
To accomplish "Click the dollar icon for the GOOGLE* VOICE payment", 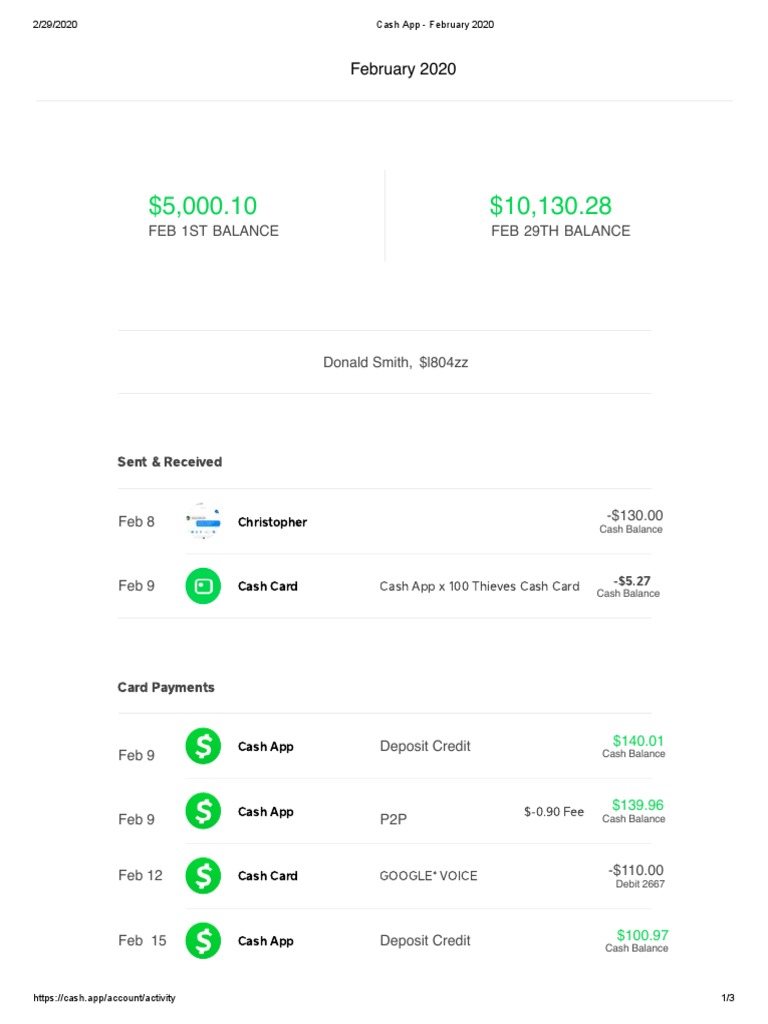I will click(x=203, y=876).
